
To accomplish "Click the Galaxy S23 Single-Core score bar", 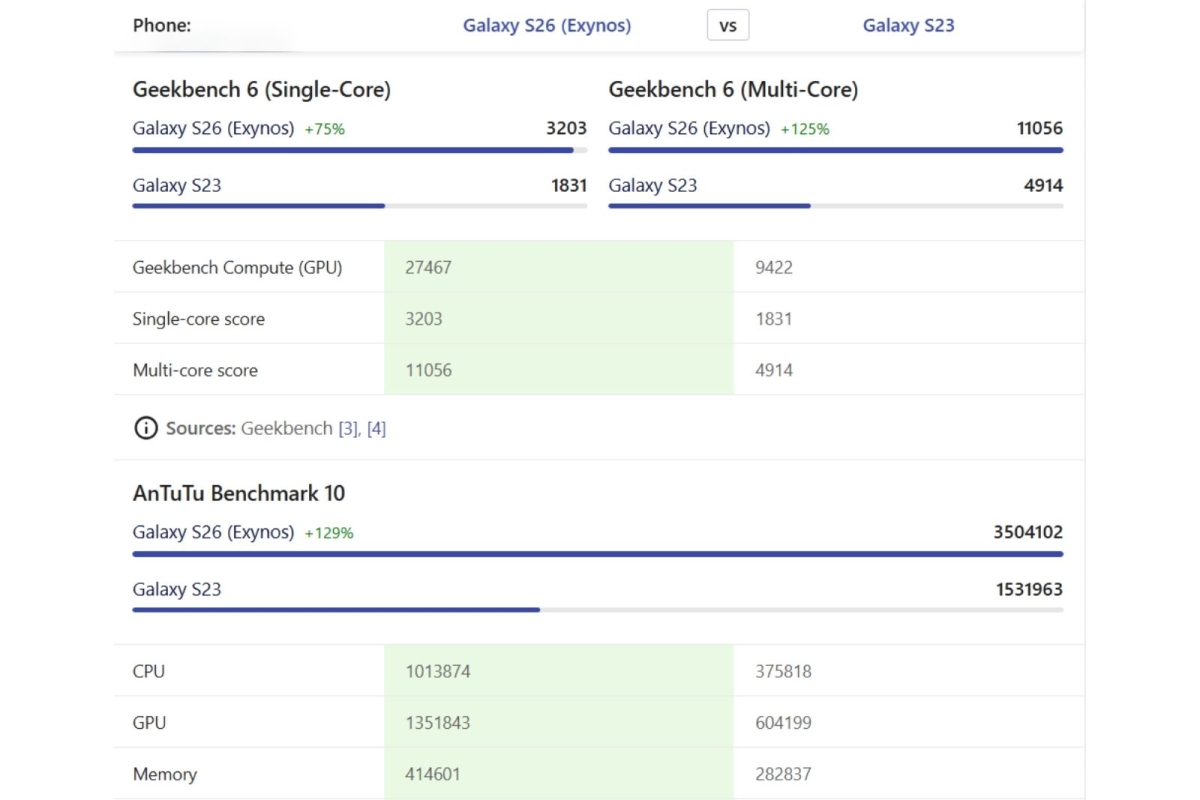I will 258,206.
